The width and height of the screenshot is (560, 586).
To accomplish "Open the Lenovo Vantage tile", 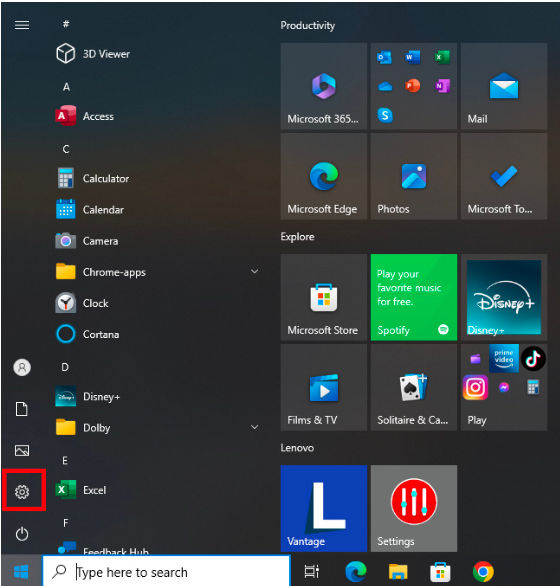I will 324,509.
